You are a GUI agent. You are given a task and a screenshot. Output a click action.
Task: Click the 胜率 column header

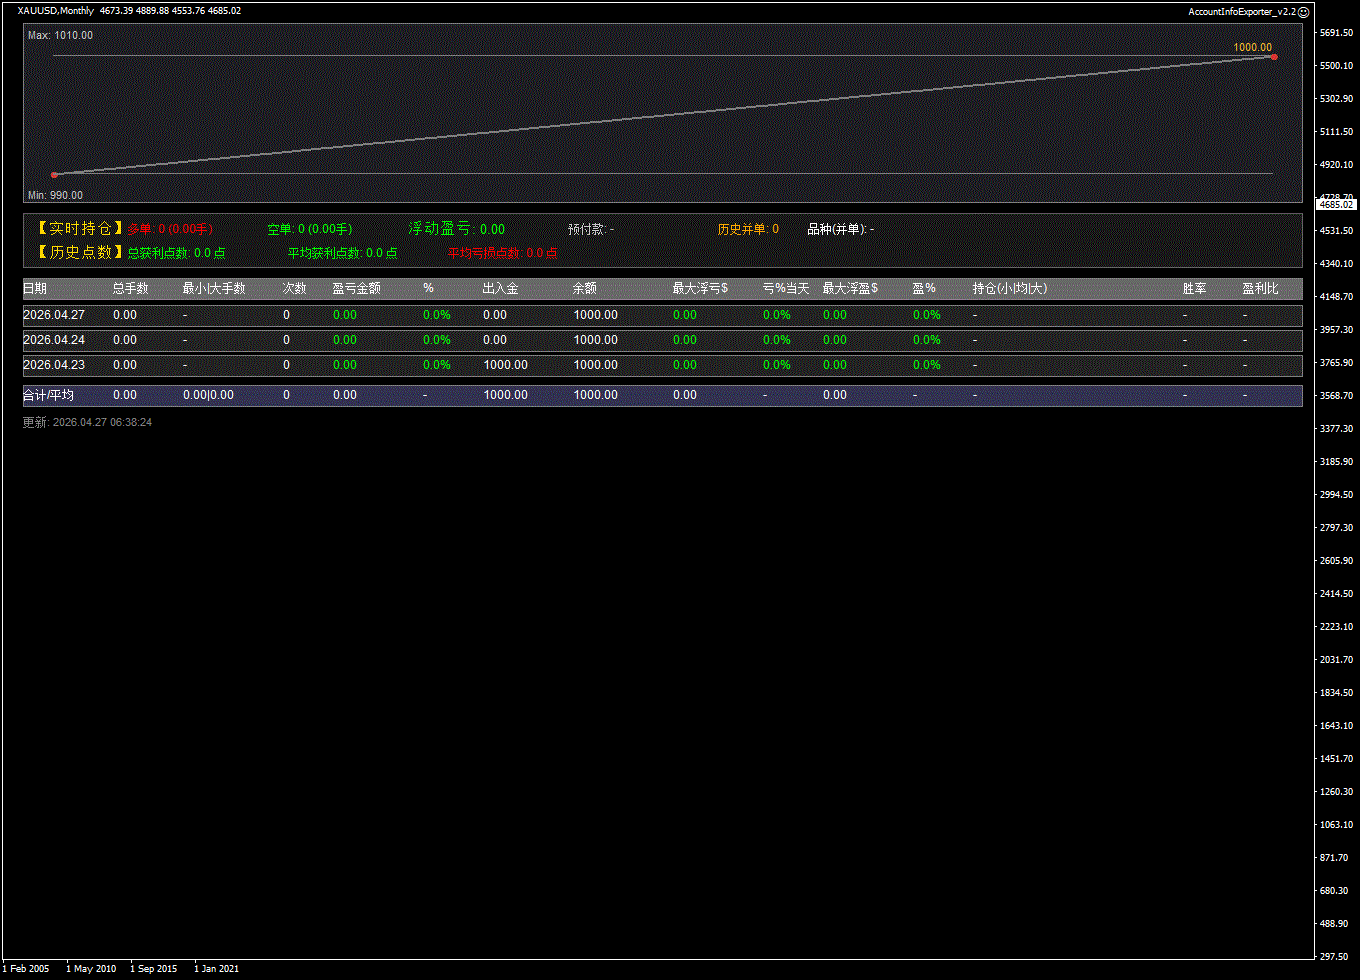1194,289
